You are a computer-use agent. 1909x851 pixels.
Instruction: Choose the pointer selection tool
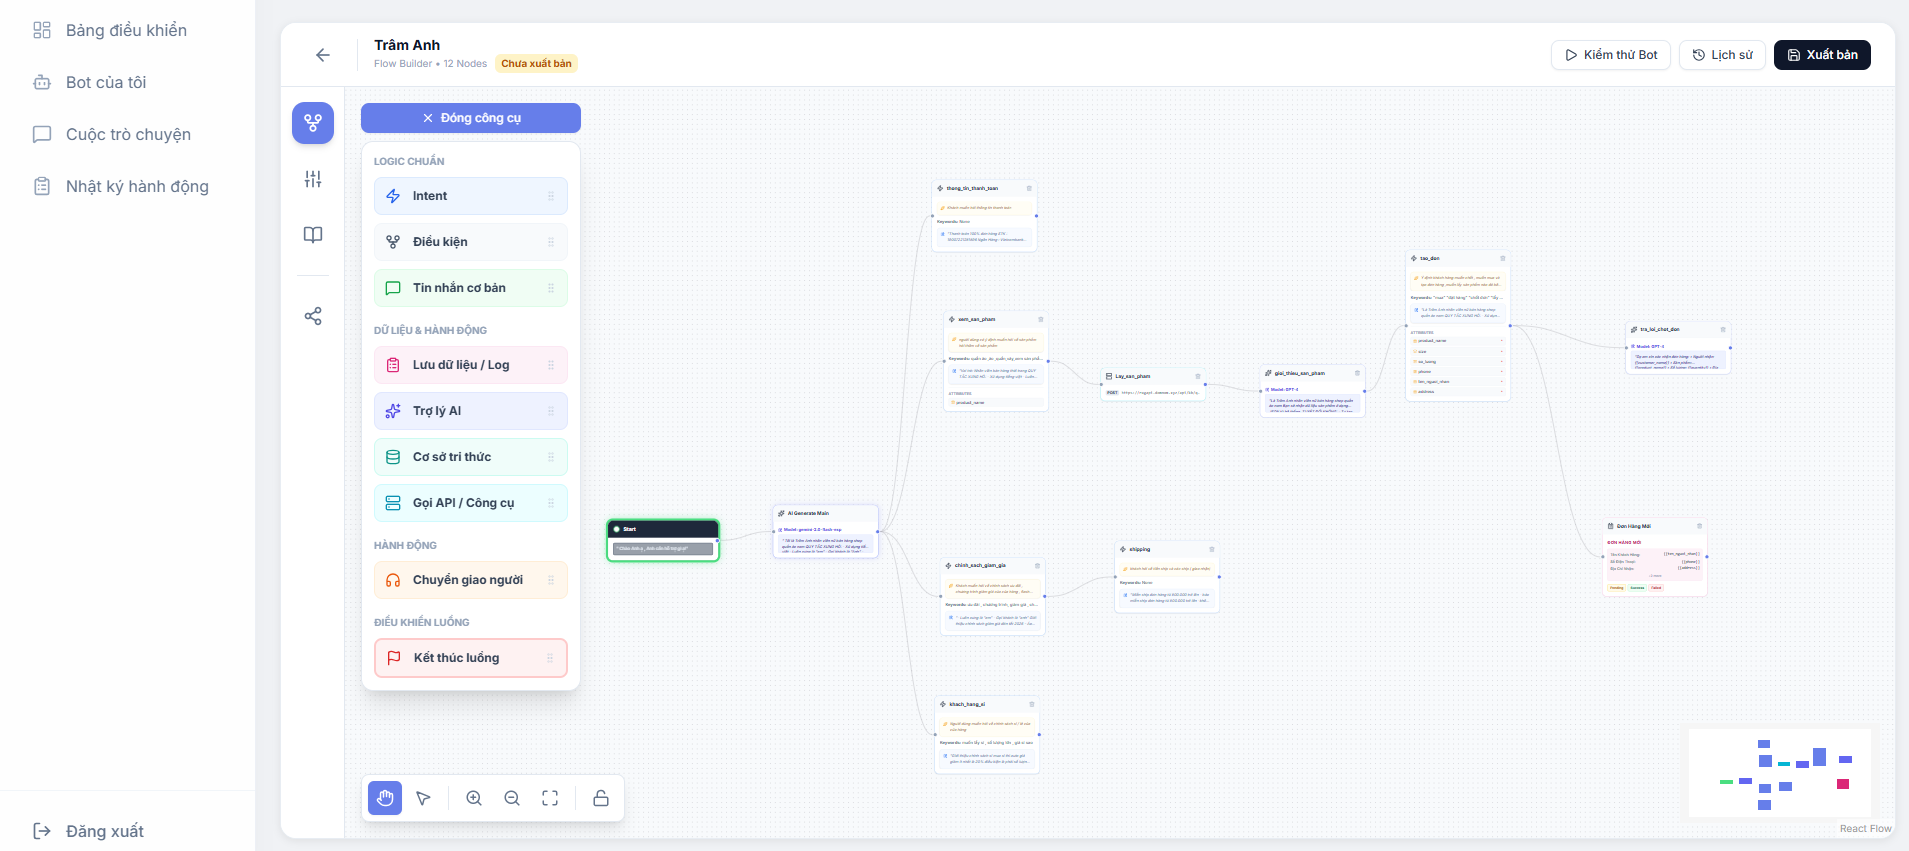424,798
